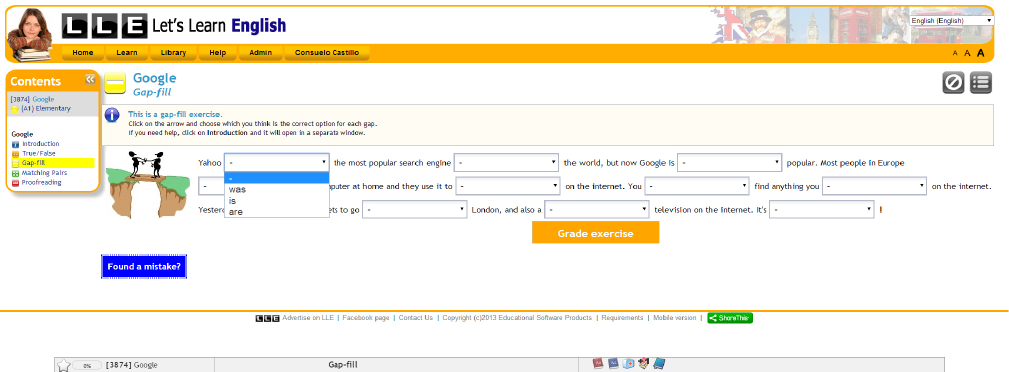
Task: Open the dropdown after 'It's'
Action: pyautogui.click(x=822, y=210)
